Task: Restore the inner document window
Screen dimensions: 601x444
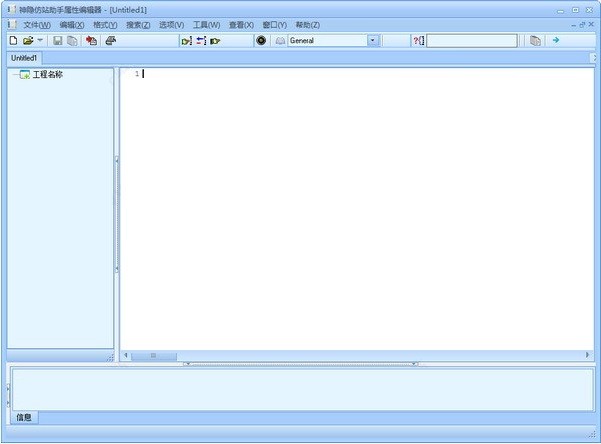Action: [x=582, y=25]
